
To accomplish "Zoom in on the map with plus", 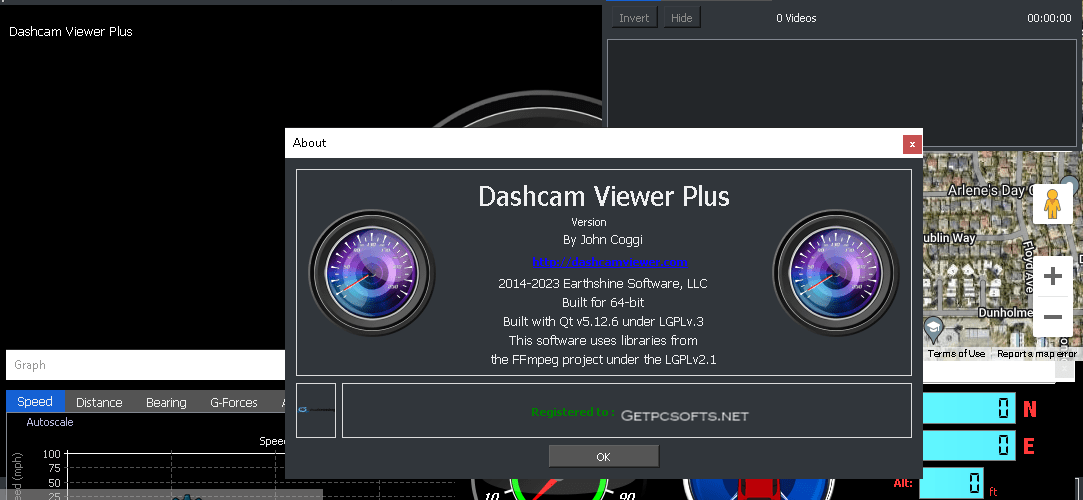I will (1052, 277).
